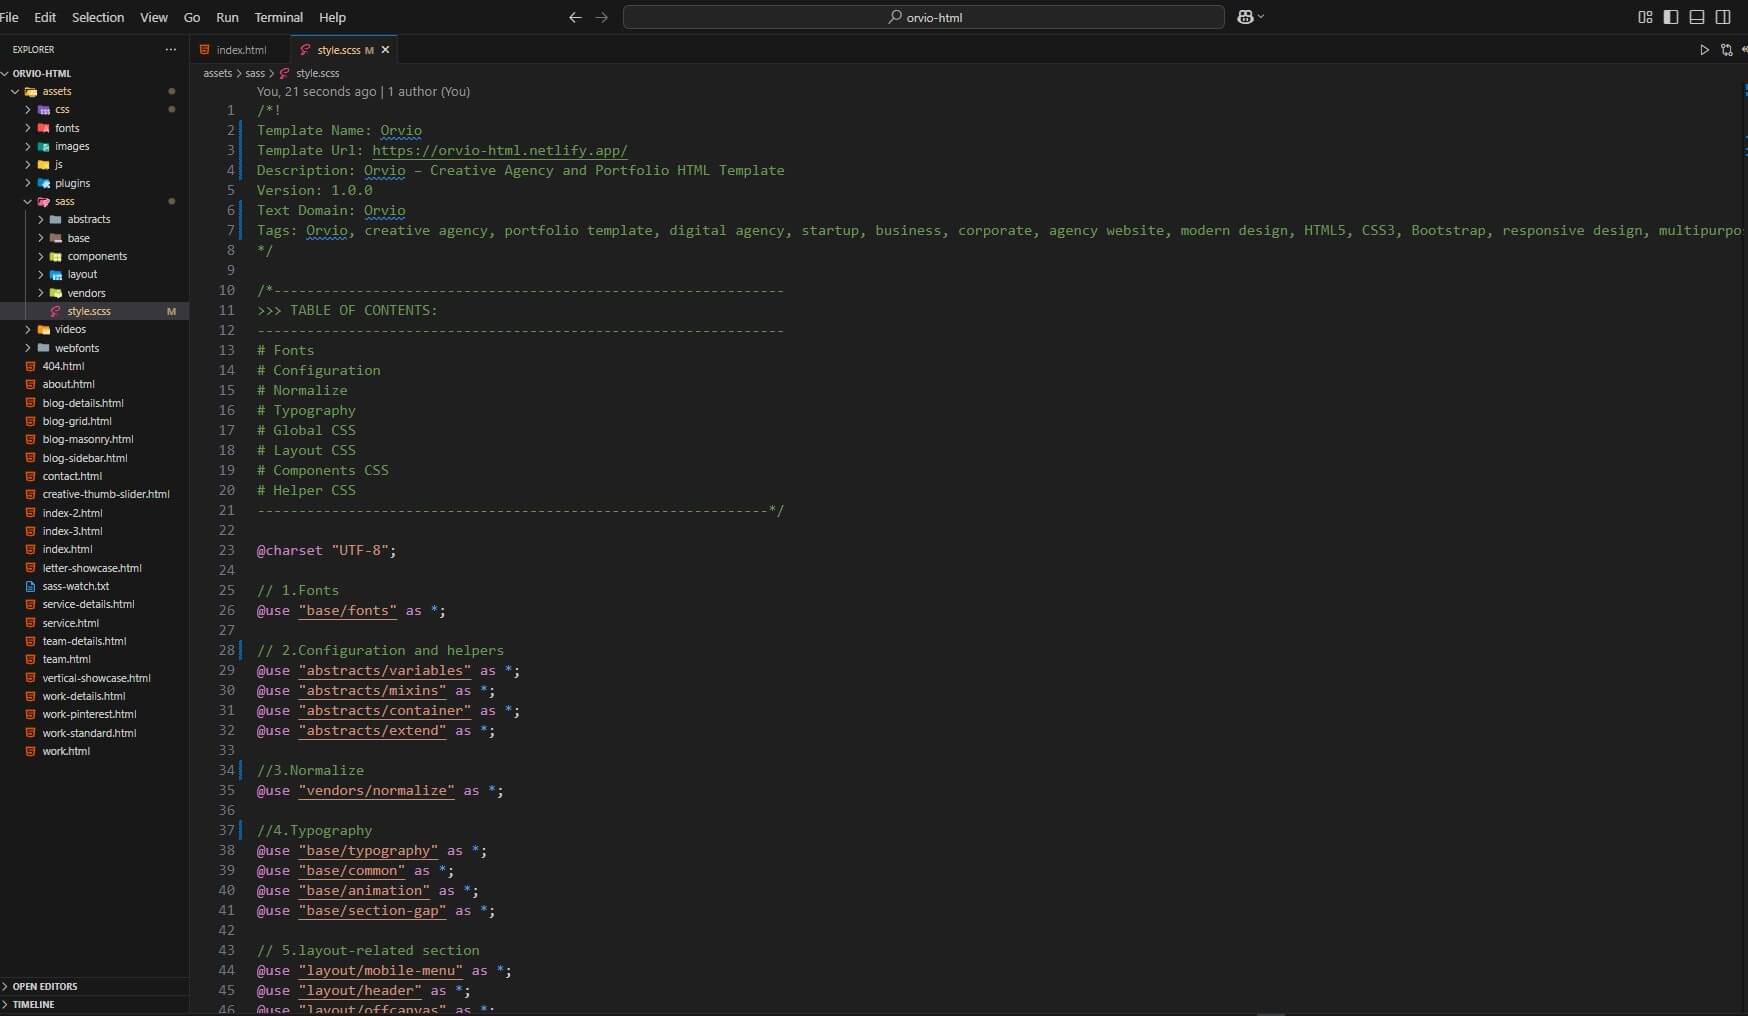
Task: Open creative-thumb-slider.html from explorer
Action: (94, 494)
